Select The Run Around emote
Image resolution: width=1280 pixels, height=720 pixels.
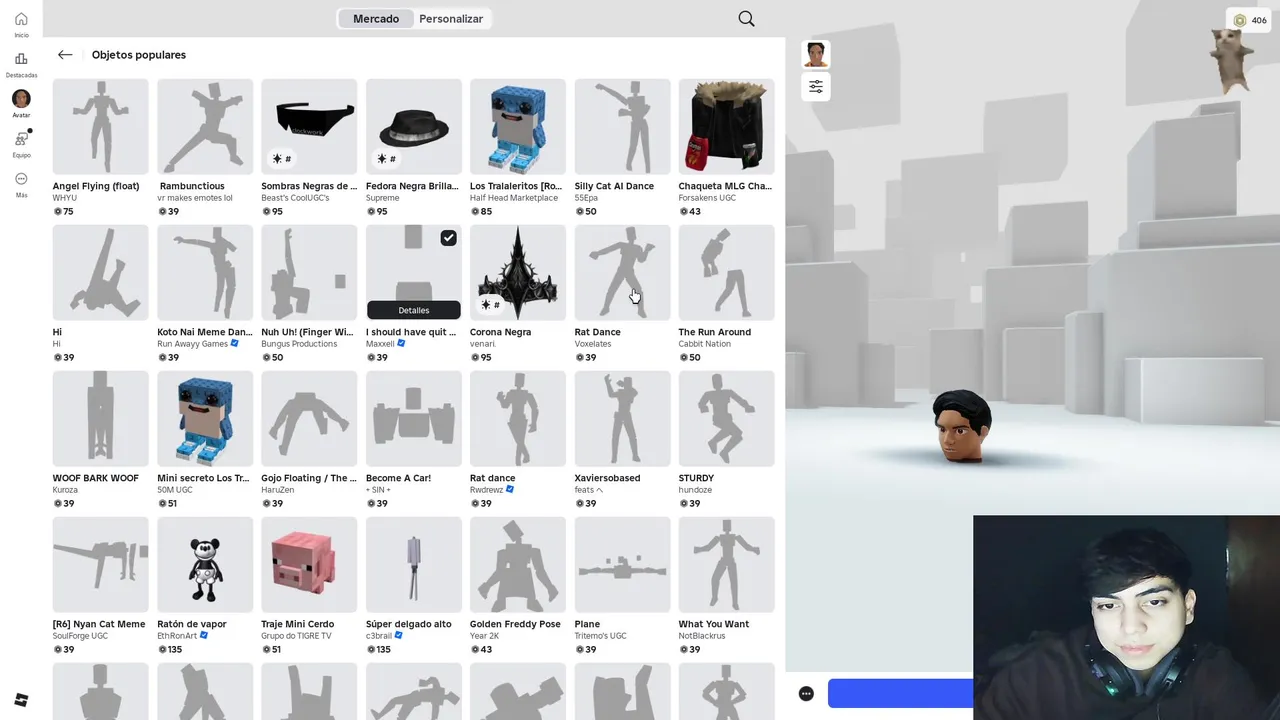click(727, 273)
